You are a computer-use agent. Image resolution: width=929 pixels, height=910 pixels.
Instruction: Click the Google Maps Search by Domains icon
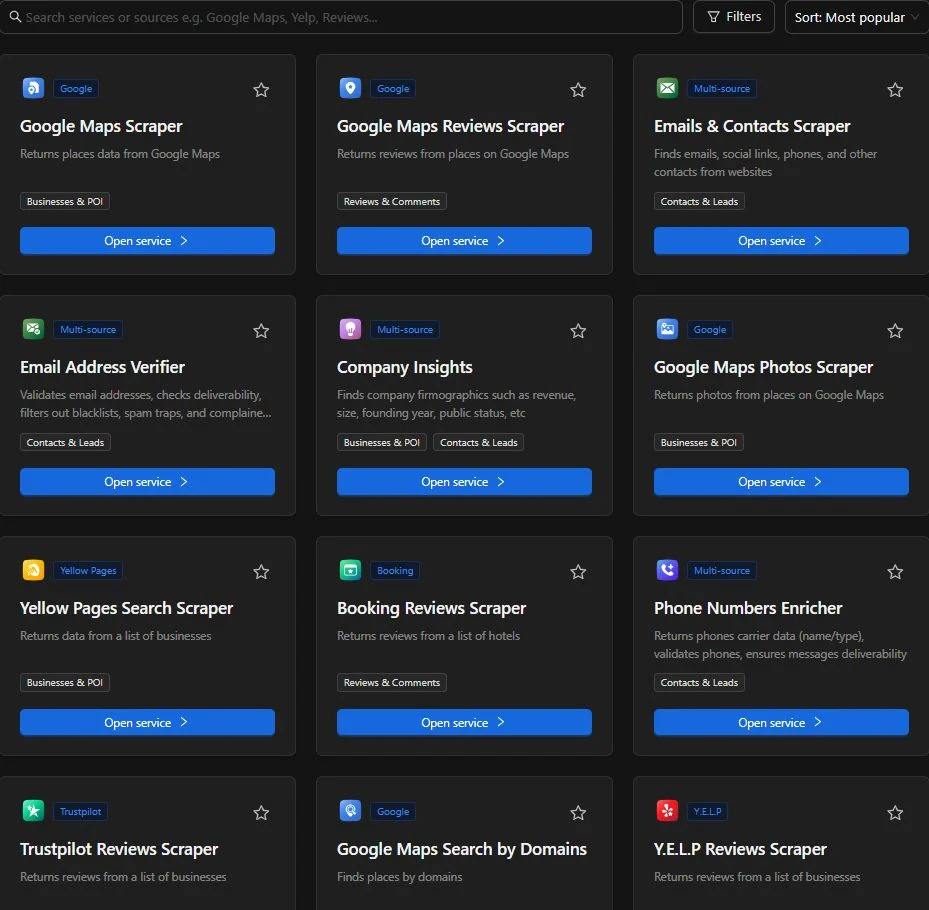click(x=350, y=810)
